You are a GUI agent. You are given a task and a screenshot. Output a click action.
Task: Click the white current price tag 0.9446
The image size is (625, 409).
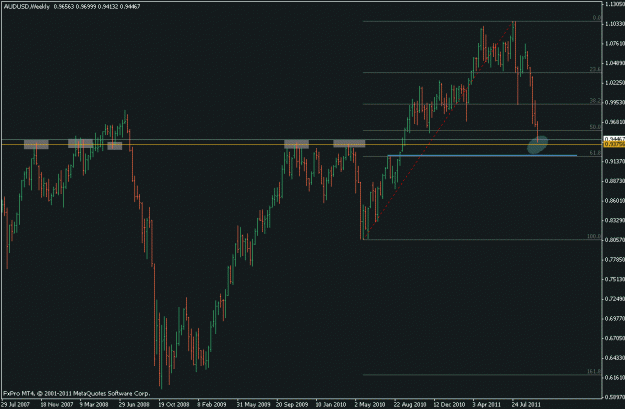point(614,139)
